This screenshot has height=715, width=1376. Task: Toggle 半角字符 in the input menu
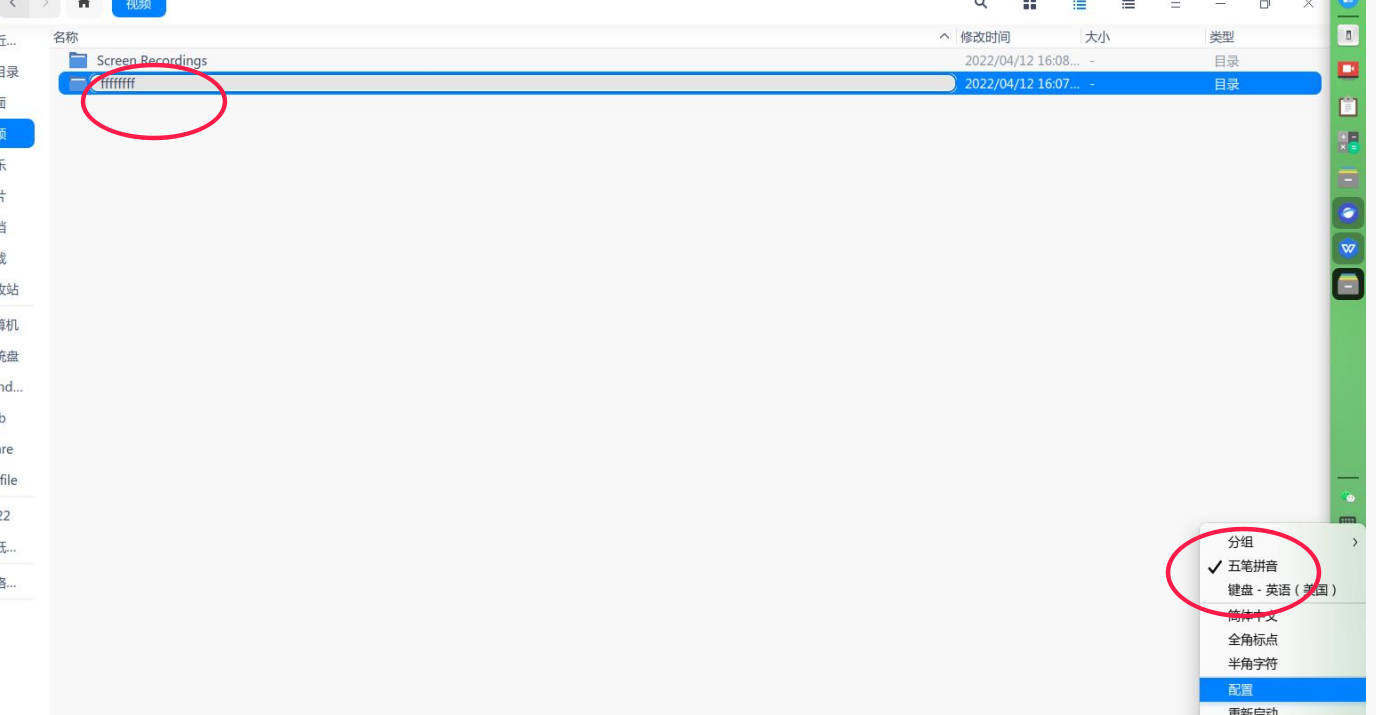[x=1283, y=664]
